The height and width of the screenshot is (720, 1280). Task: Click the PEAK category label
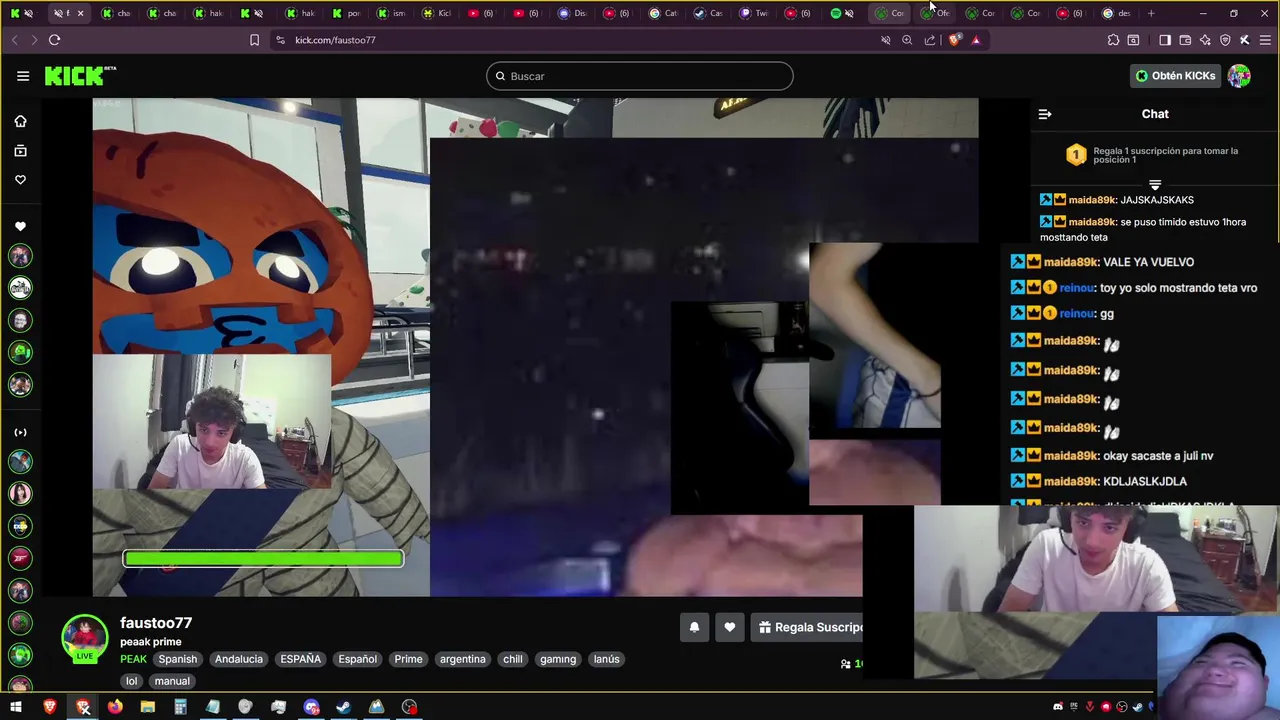tap(133, 659)
